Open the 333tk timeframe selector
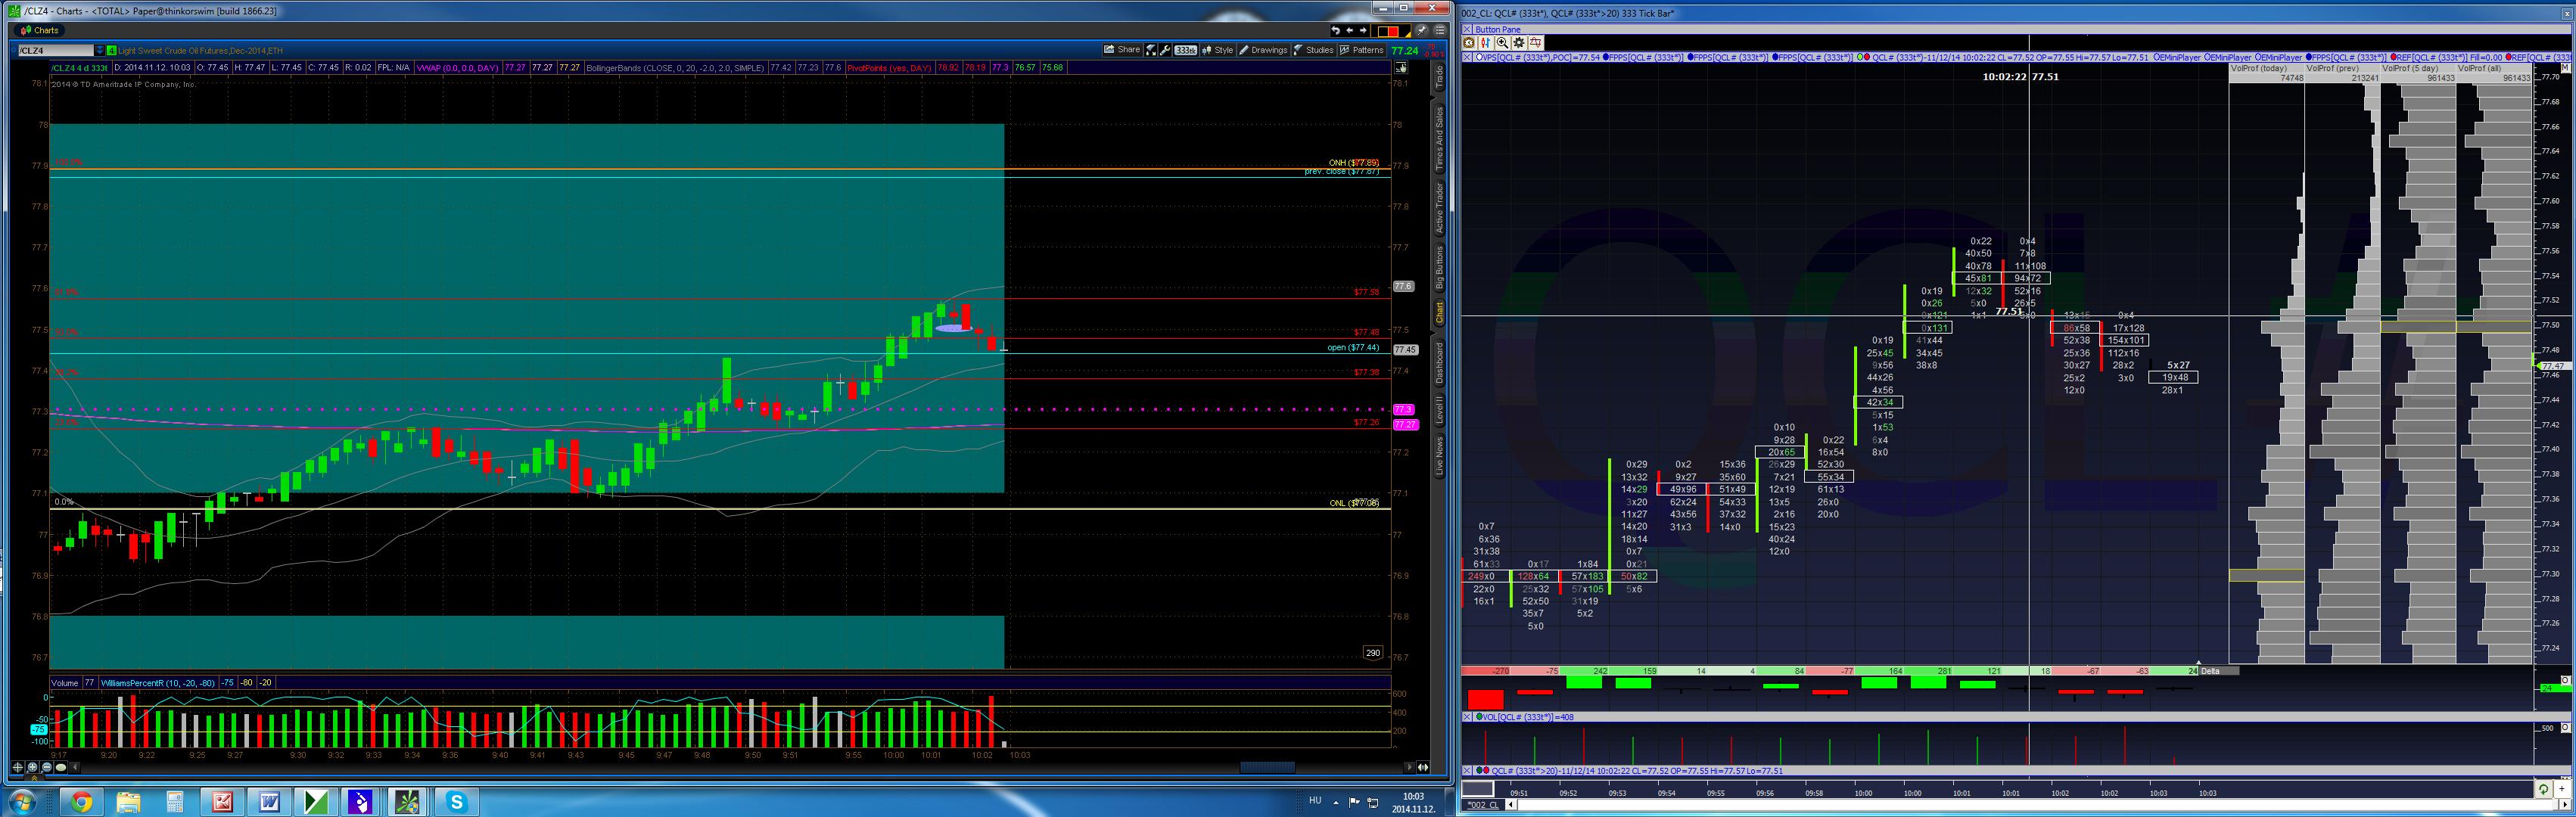This screenshot has height=817, width=2576. pos(1186,50)
